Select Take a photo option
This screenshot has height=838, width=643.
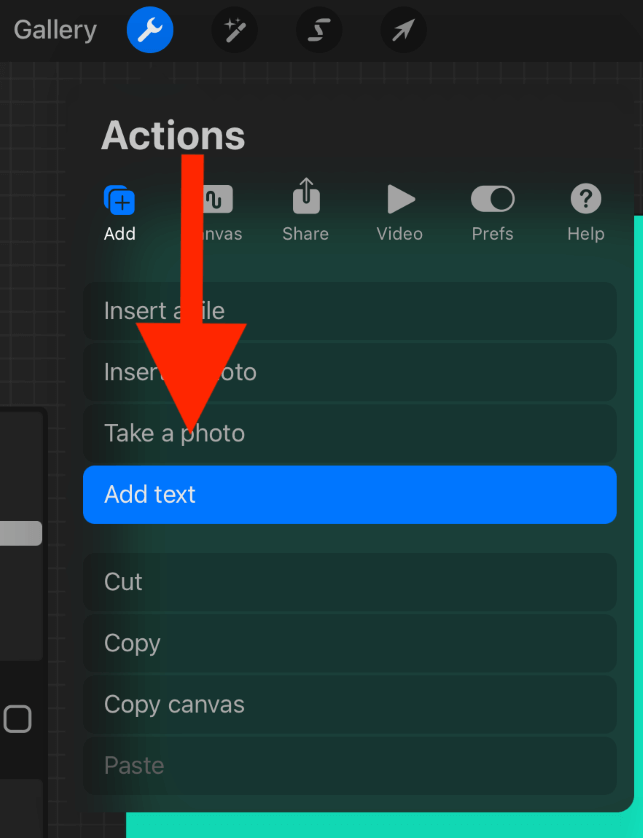coord(349,433)
